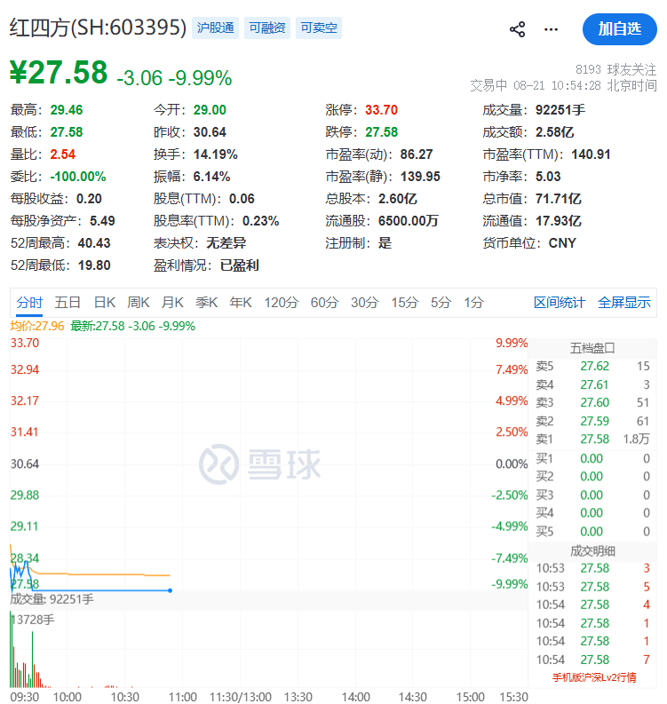Image resolution: width=667 pixels, height=704 pixels.
Task: Click the 成交量 value 92251手
Action: (560, 110)
